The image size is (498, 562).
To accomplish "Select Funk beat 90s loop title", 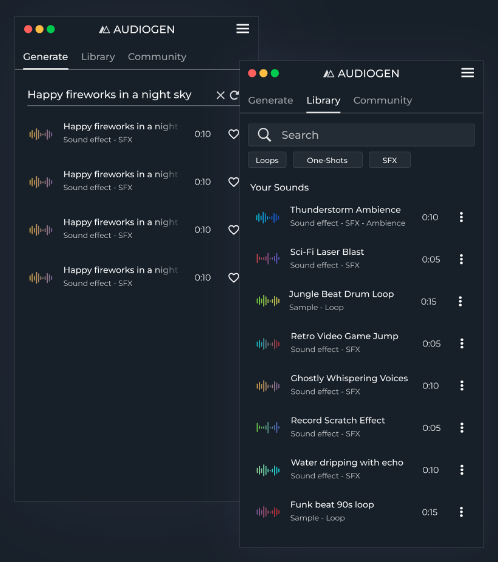I will click(x=332, y=505).
